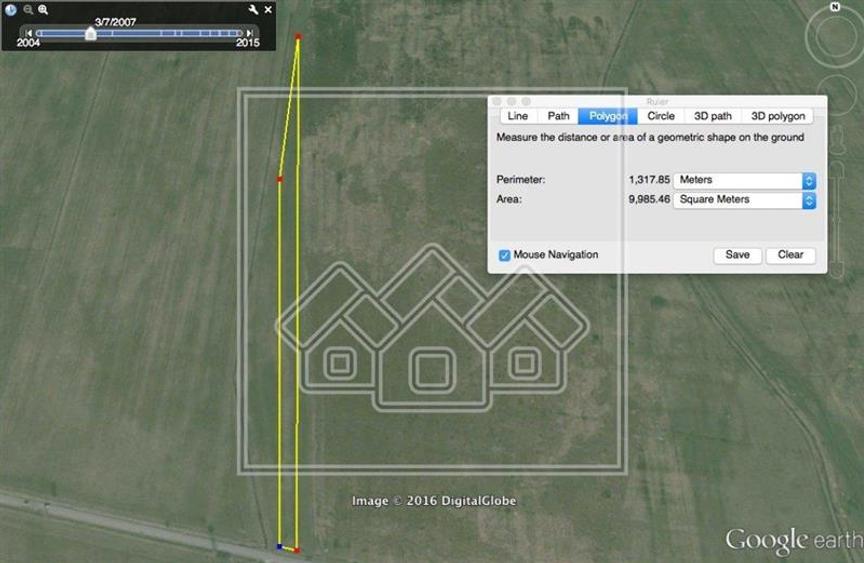Select the Line tab in Ruler
Screen dimensions: 864x563
[x=517, y=116]
